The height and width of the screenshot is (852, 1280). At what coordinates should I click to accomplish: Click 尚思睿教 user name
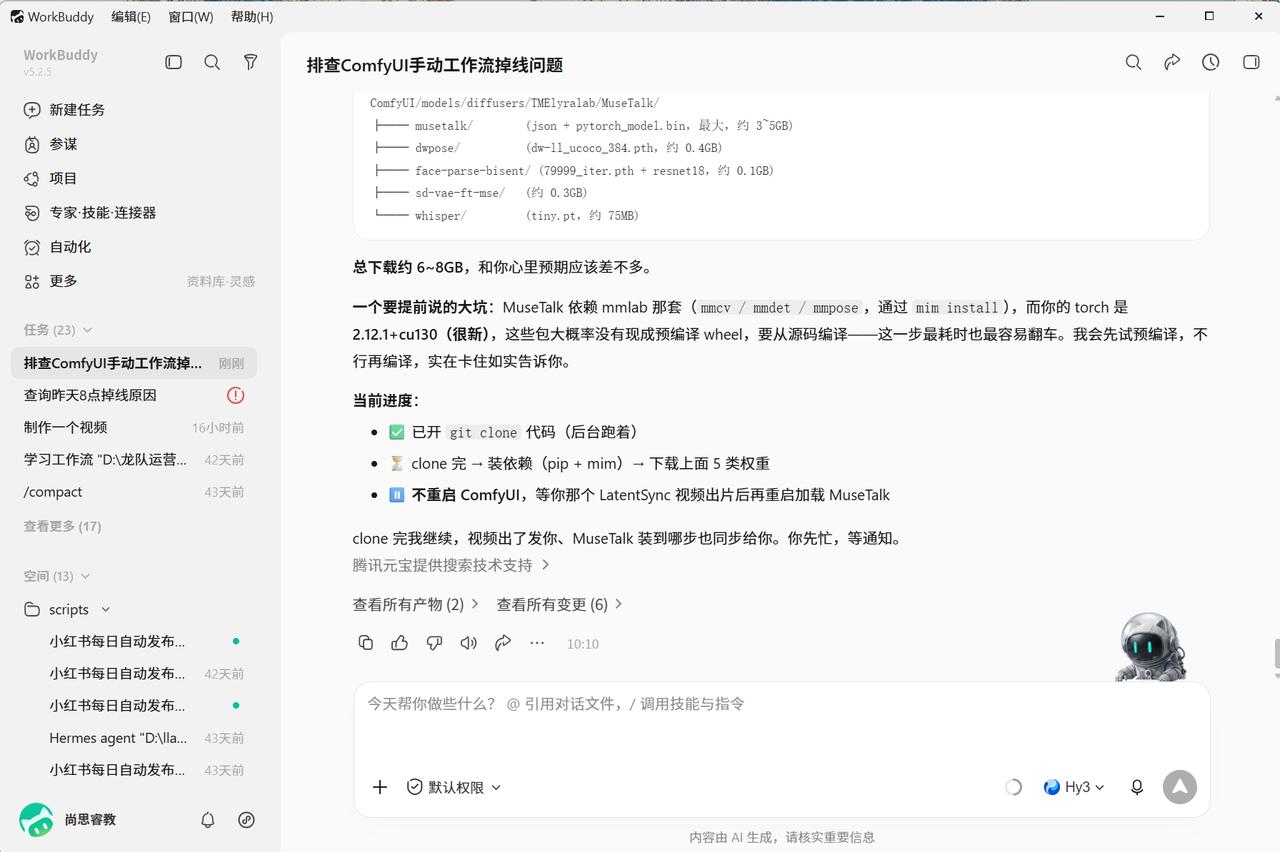point(90,820)
